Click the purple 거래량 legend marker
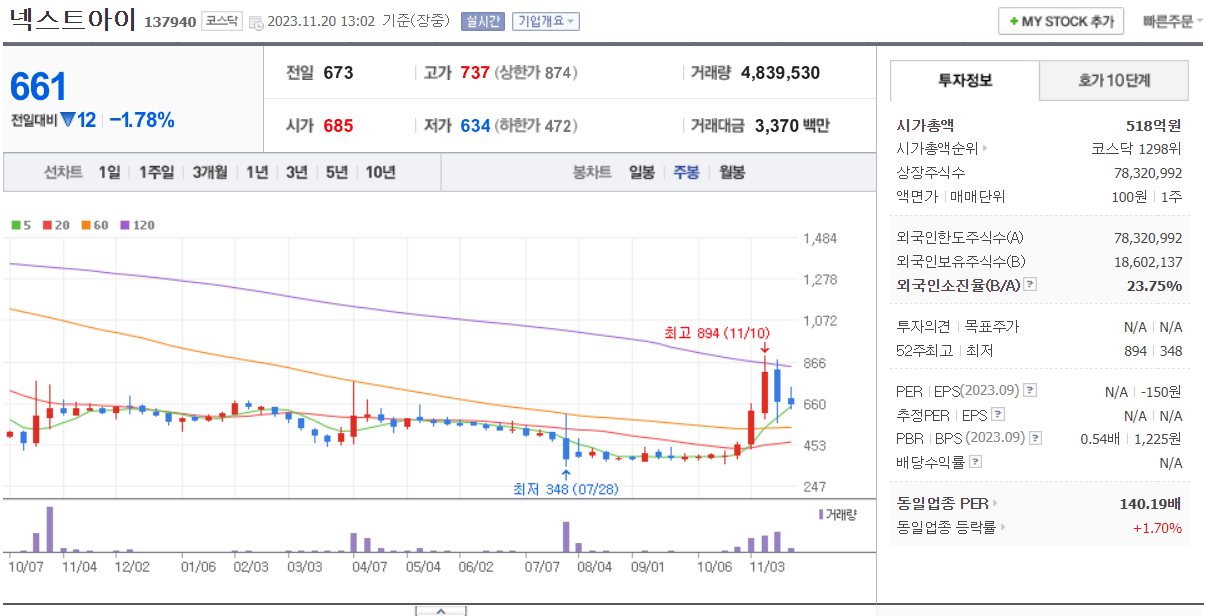The width and height of the screenshot is (1209, 616). [822, 514]
